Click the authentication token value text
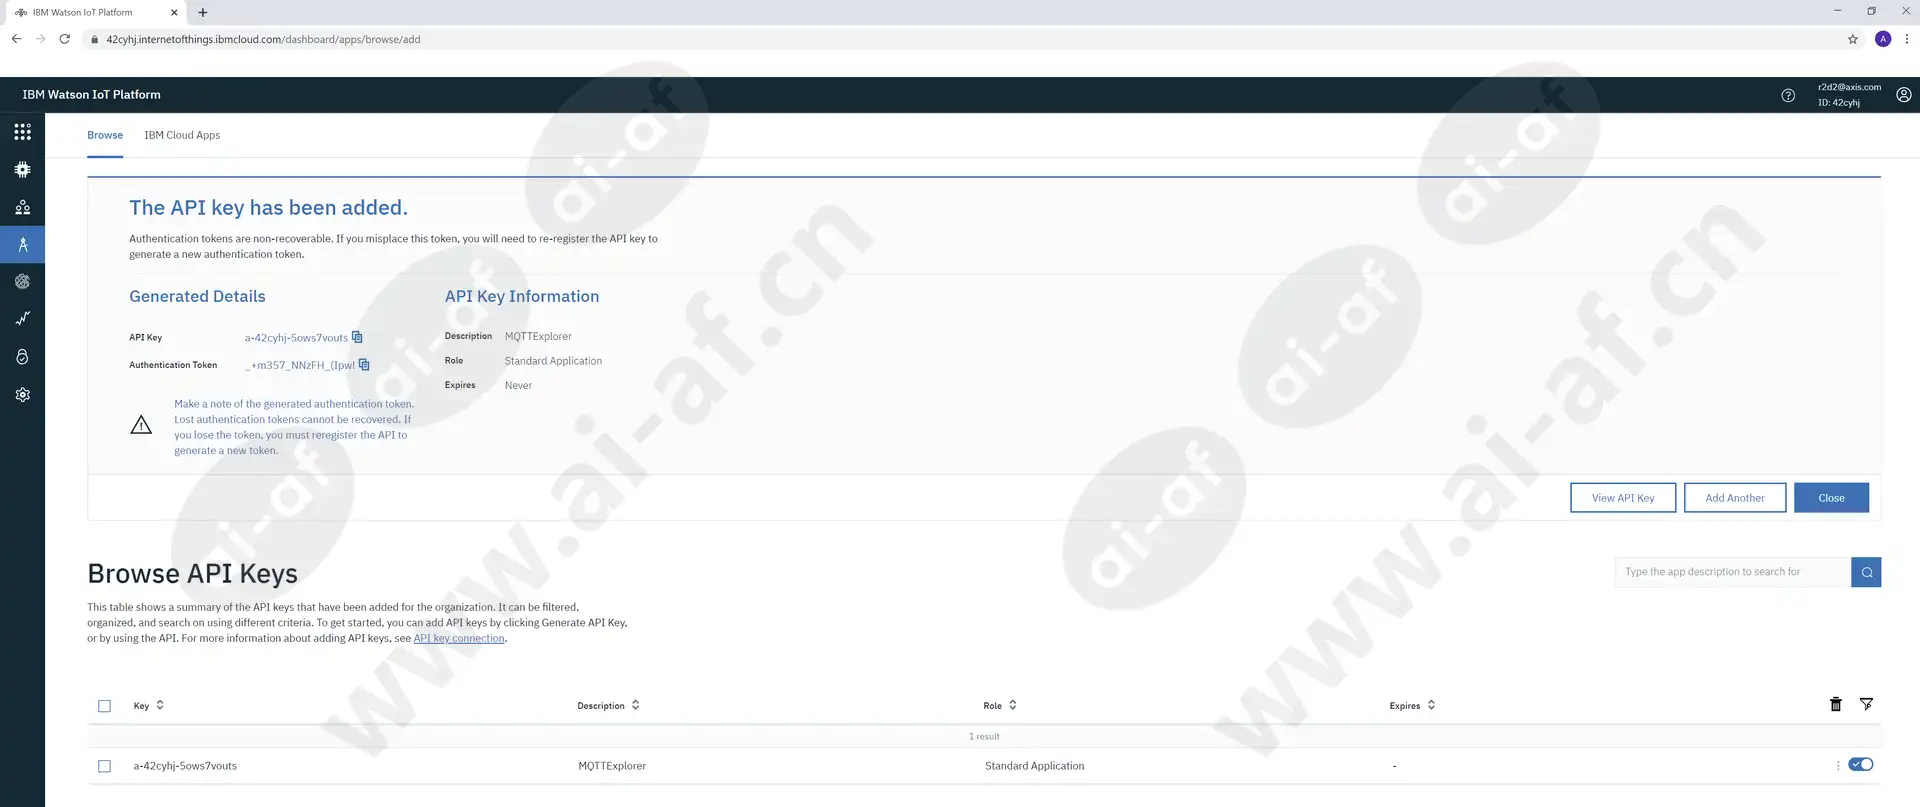The height and width of the screenshot is (807, 1920). [x=300, y=365]
